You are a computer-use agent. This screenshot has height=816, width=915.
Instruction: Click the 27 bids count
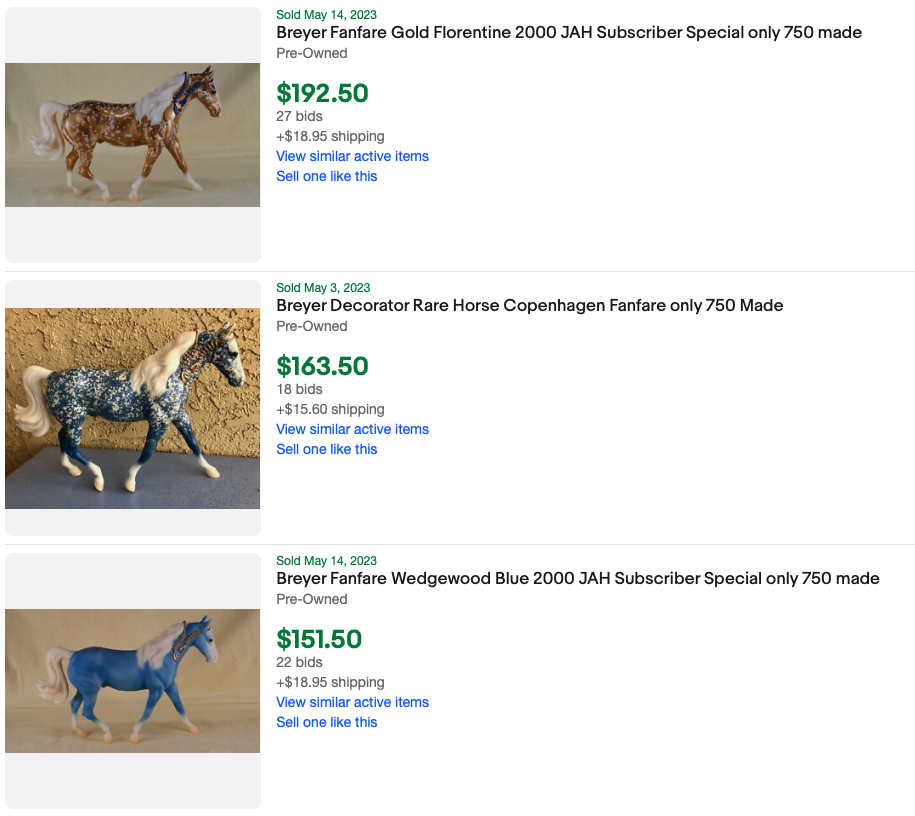click(299, 116)
